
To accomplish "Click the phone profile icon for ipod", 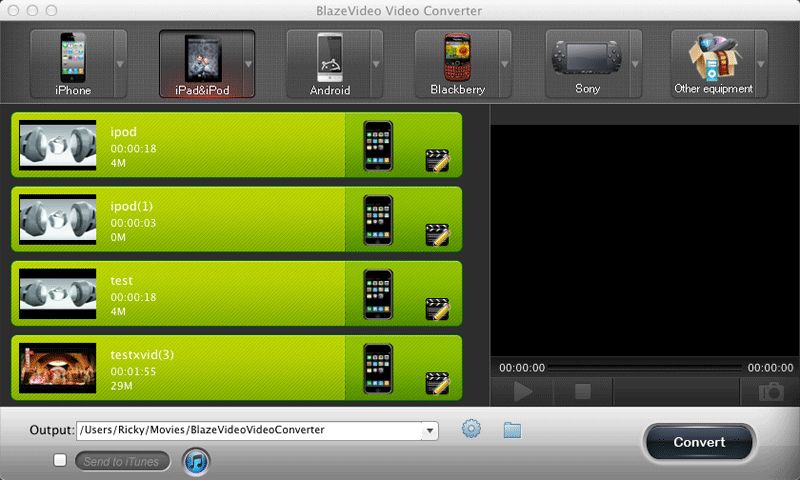I will [x=378, y=145].
